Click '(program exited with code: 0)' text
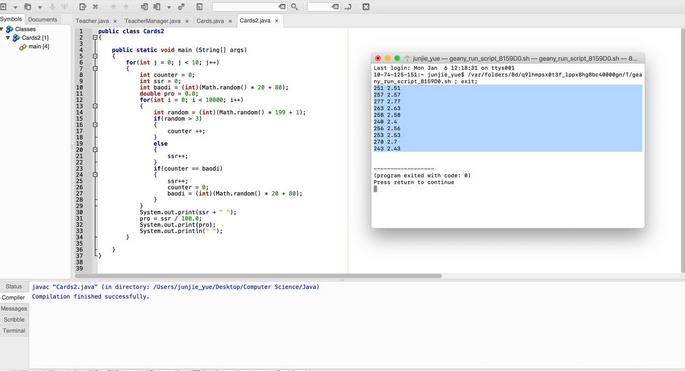This screenshot has height=371, width=685. tap(422, 176)
